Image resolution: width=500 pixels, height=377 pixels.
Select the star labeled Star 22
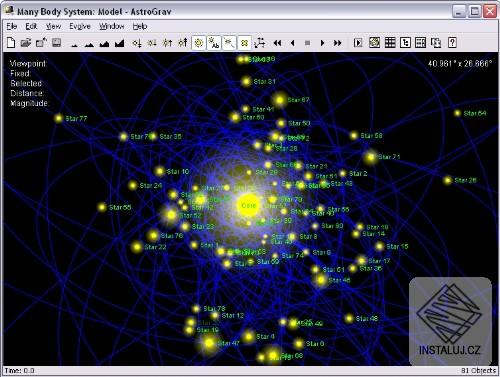137,247
